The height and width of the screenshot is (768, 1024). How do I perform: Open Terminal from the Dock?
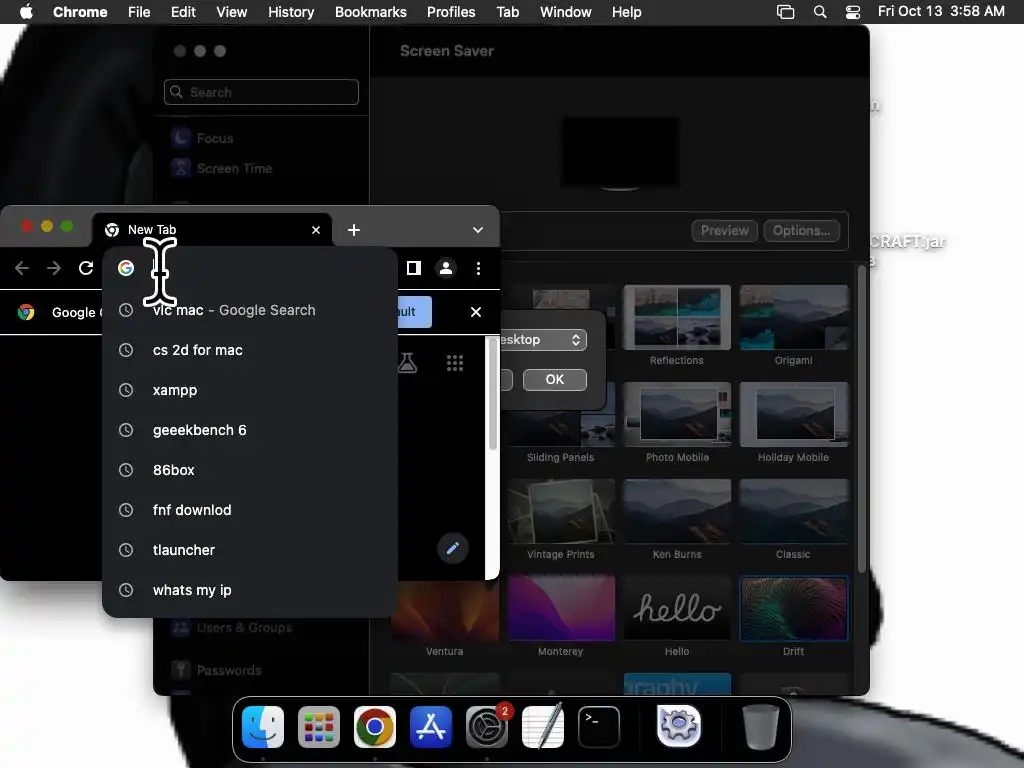(599, 726)
